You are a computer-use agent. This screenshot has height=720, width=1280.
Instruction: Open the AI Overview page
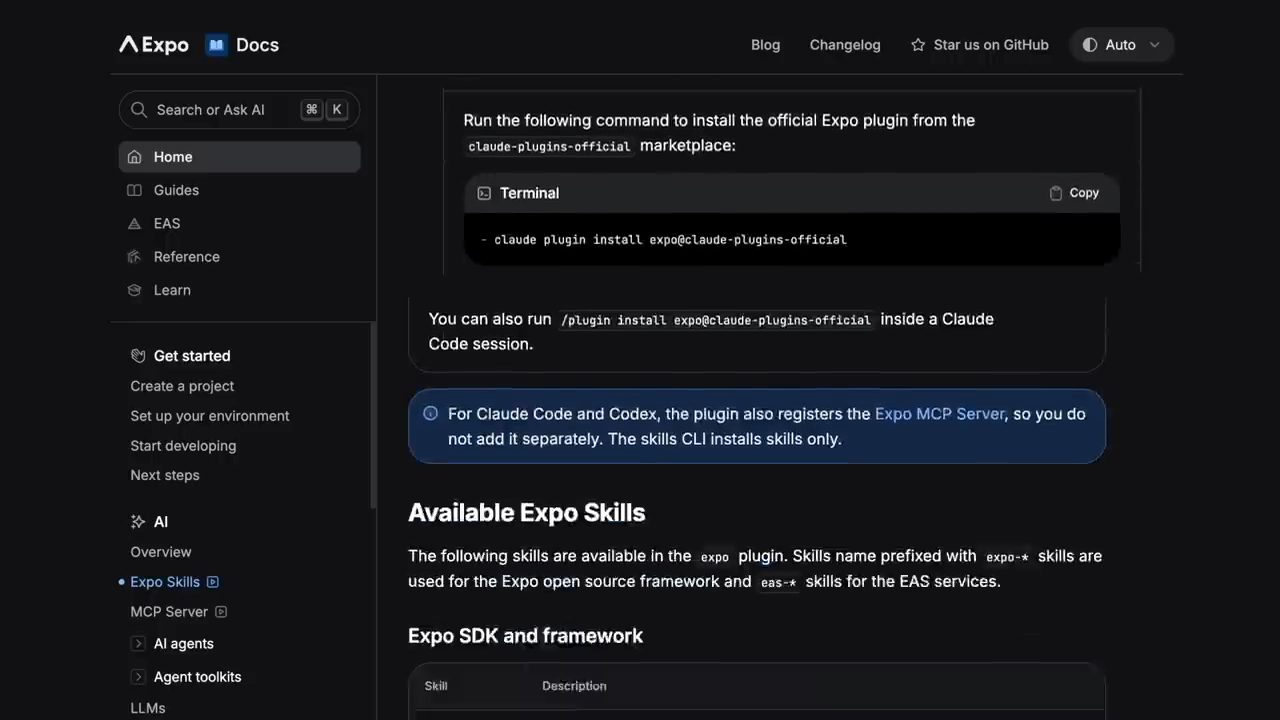161,552
